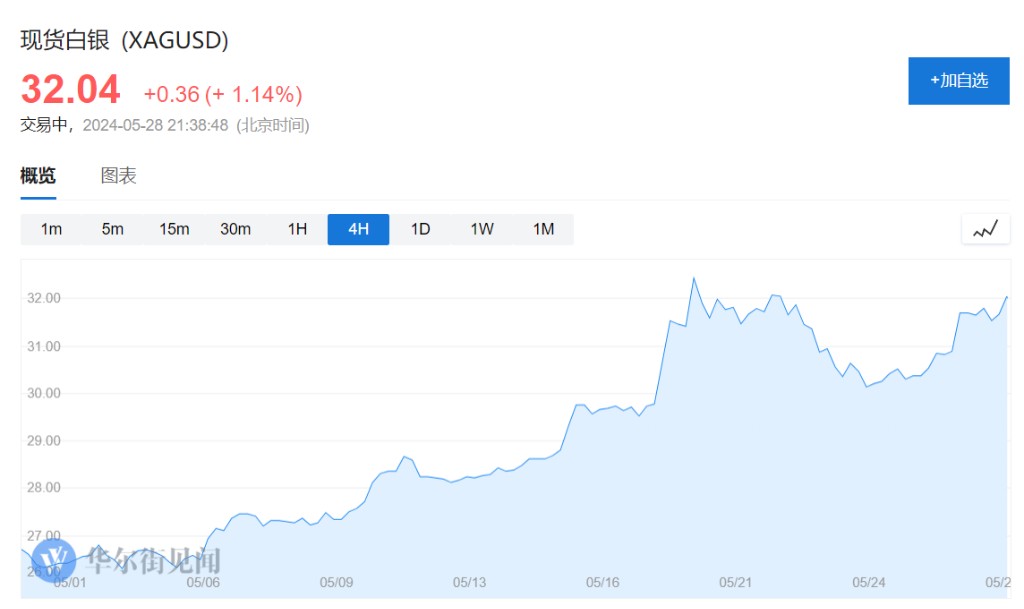Click the line chart type icon
1024x609 pixels.
pos(985,229)
